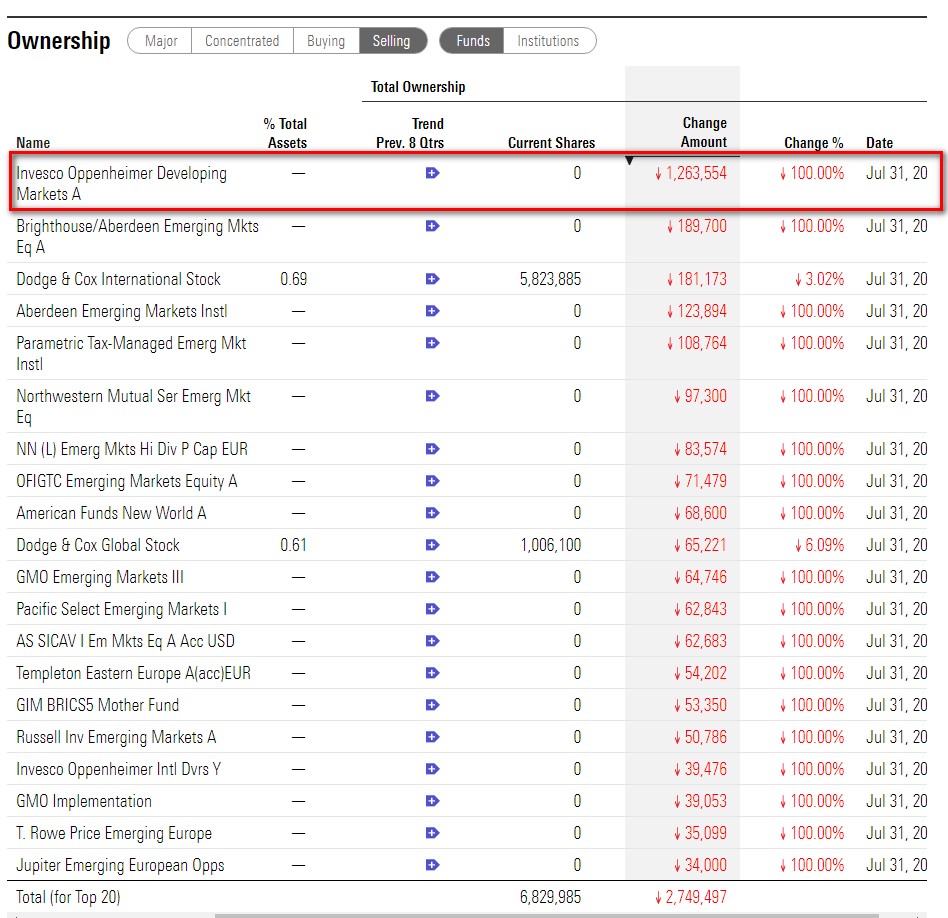
Task: Open Northwestern Mutual Ser Emerg Mkt Eq
Action: pos(134,406)
